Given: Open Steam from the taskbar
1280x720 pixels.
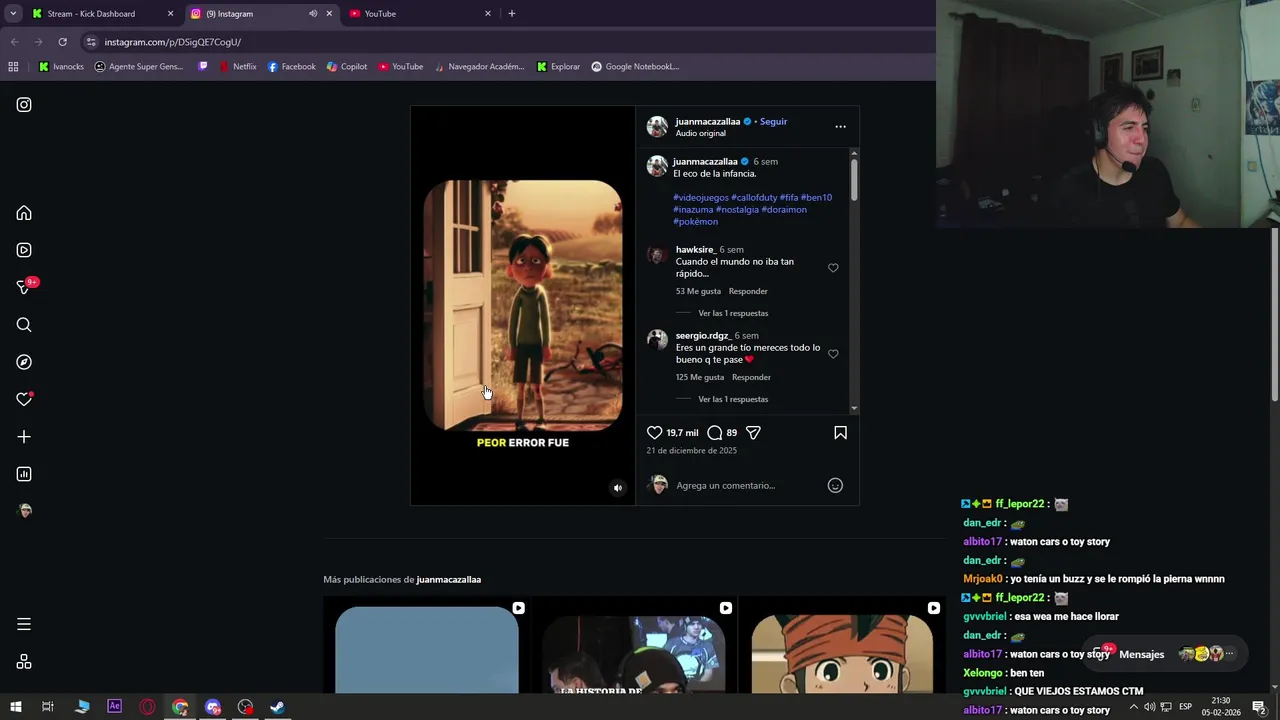Looking at the screenshot, I should click(278, 707).
